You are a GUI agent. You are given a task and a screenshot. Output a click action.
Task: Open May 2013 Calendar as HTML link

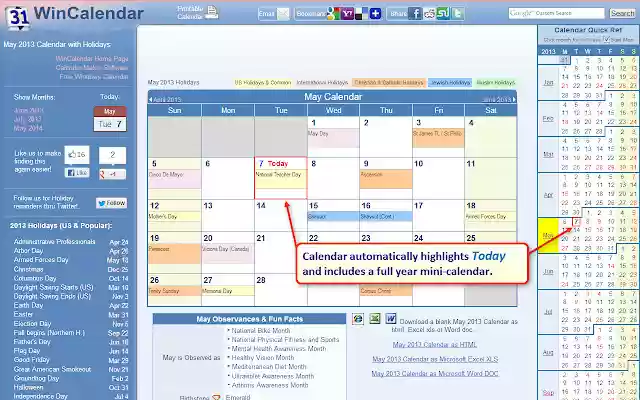click(435, 344)
